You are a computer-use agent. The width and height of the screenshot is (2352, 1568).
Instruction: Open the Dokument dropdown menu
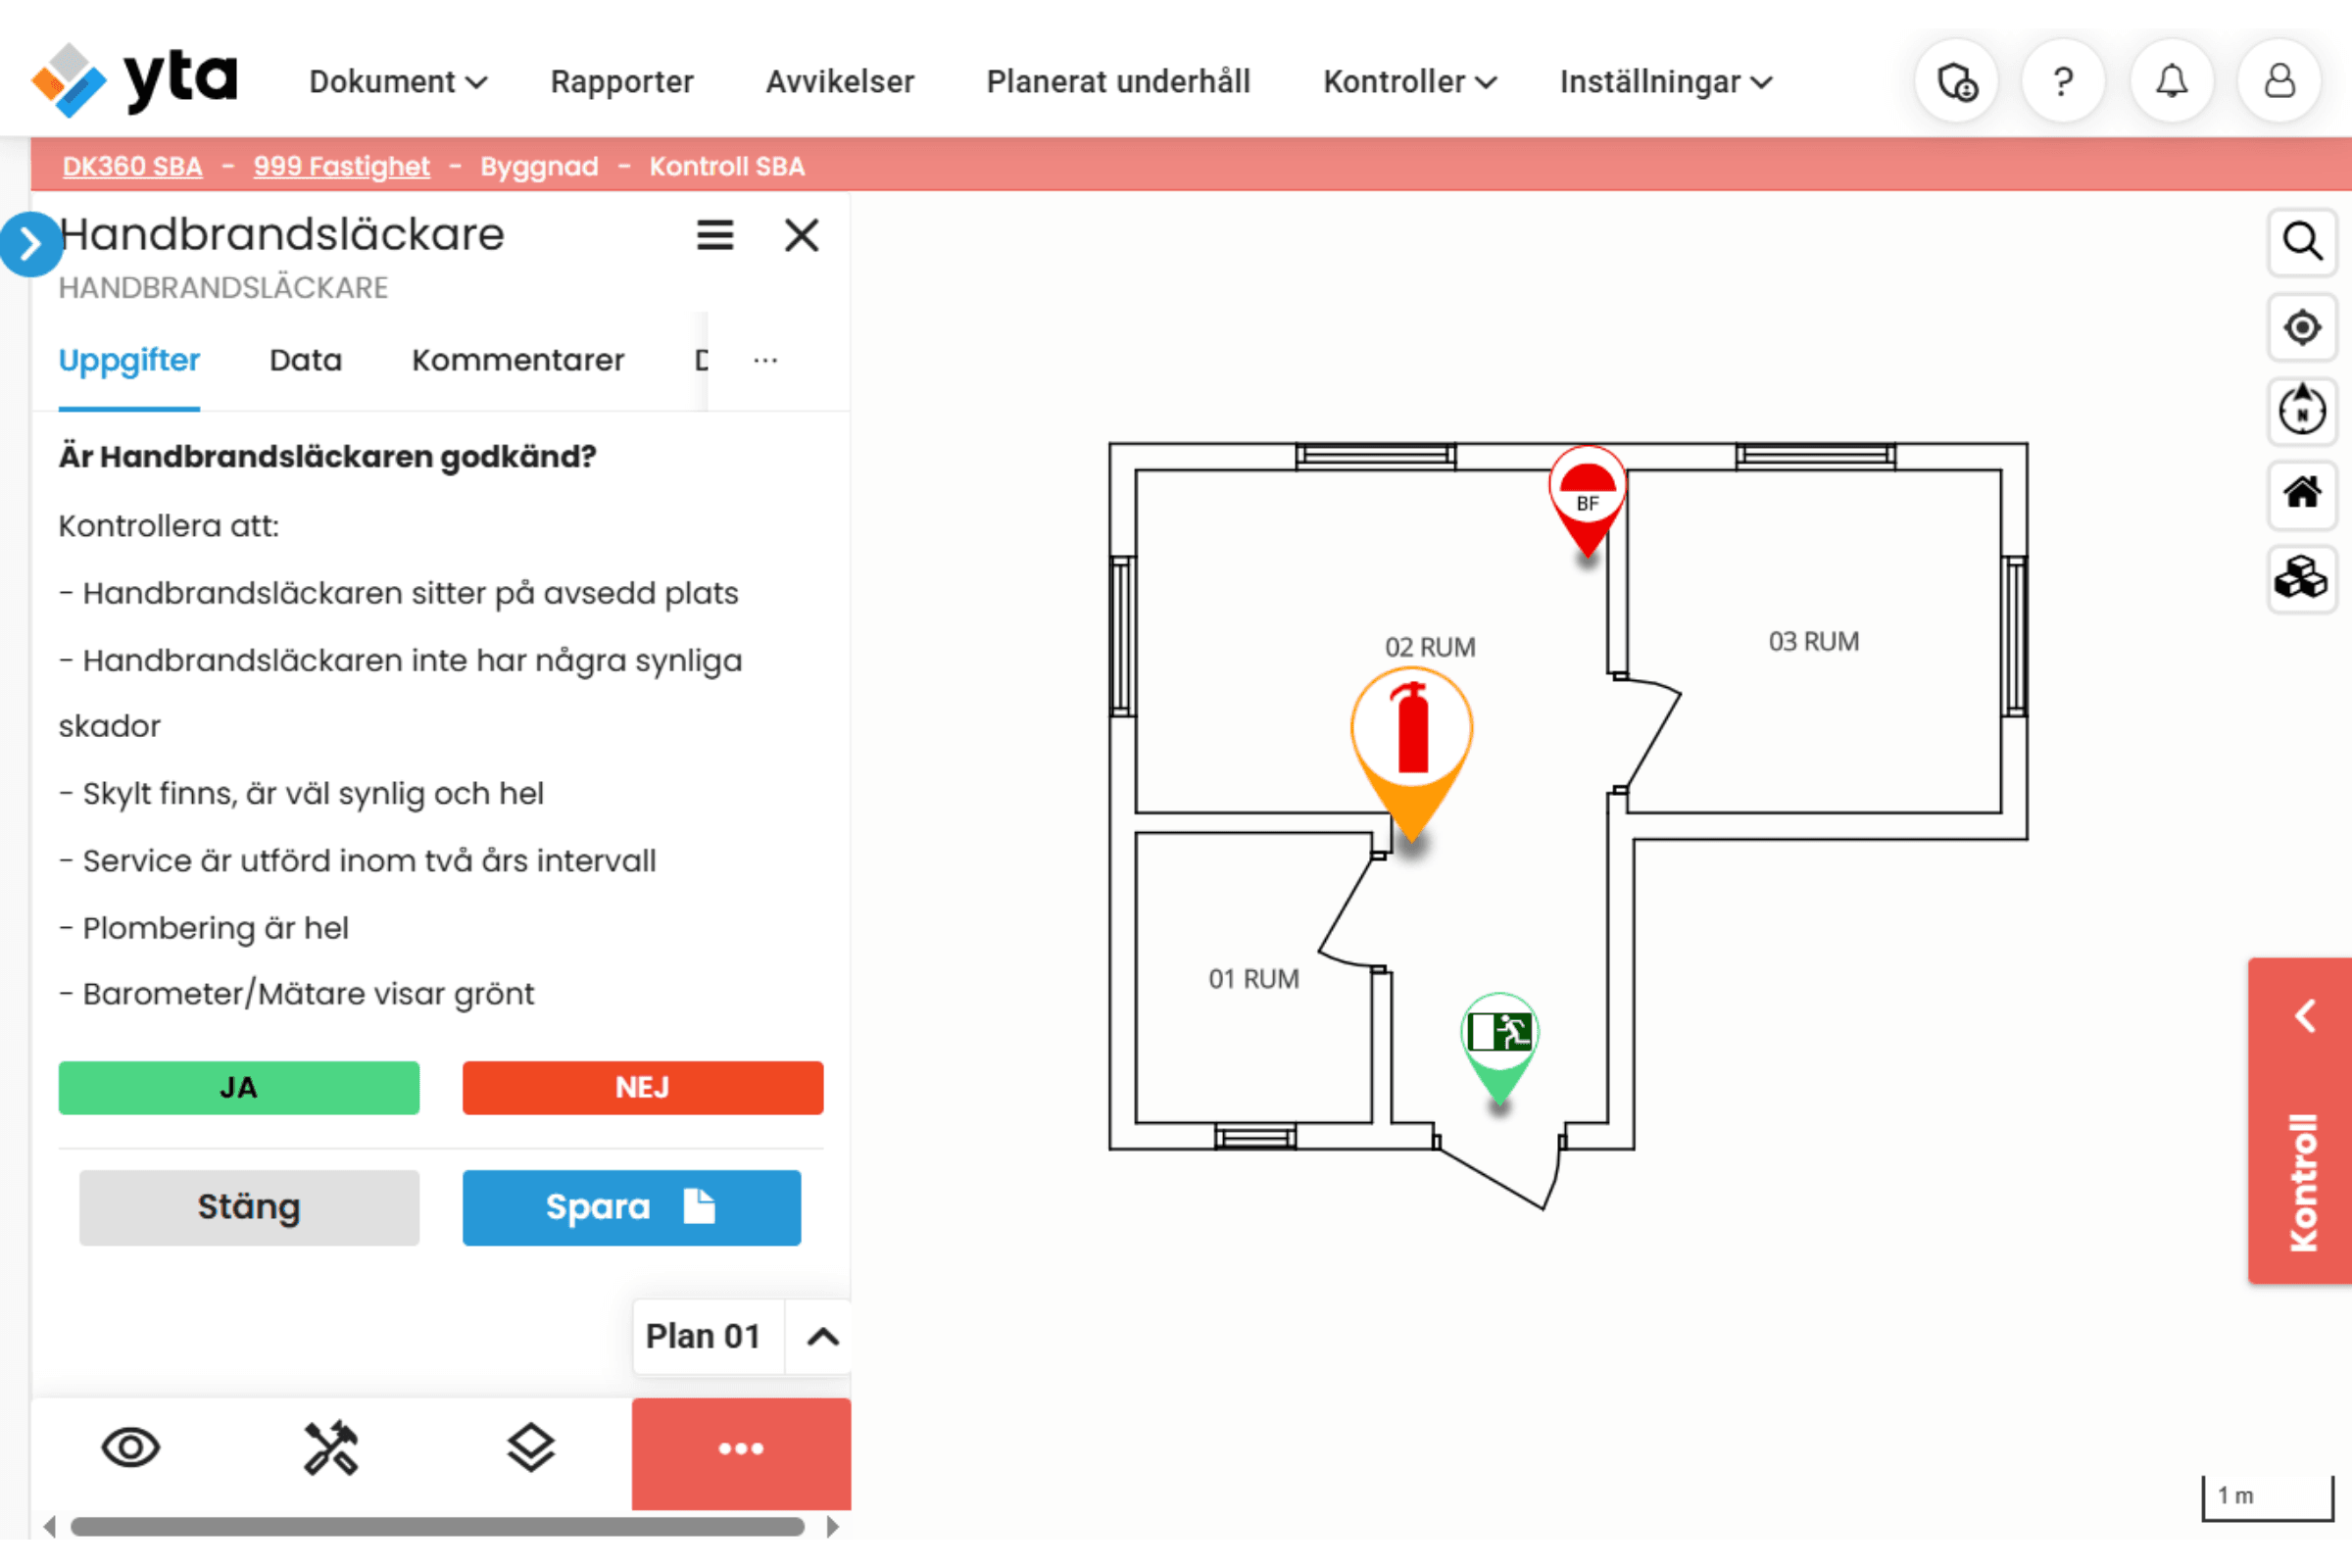pos(397,82)
